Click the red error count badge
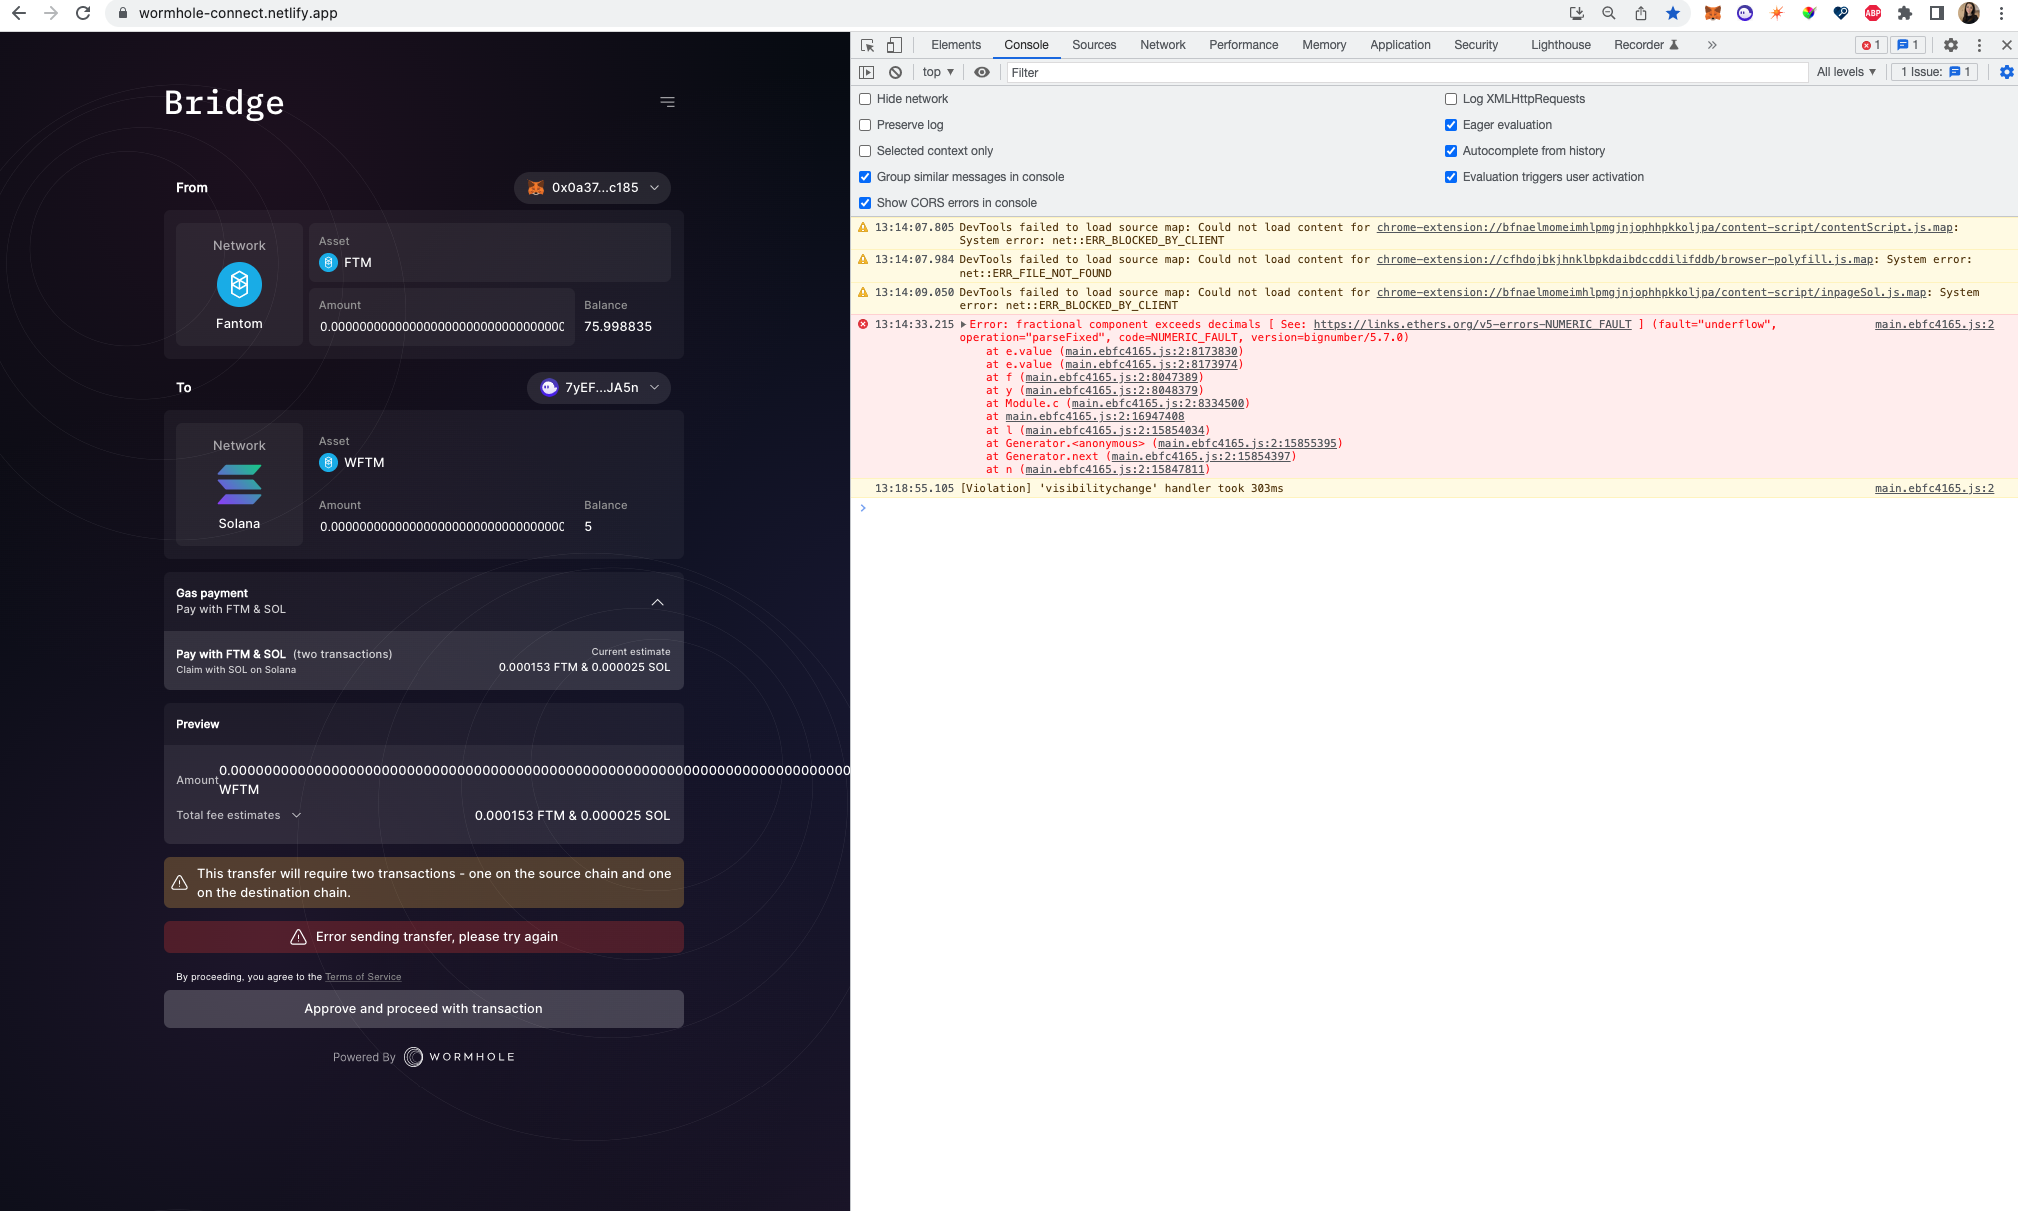 tap(1870, 45)
